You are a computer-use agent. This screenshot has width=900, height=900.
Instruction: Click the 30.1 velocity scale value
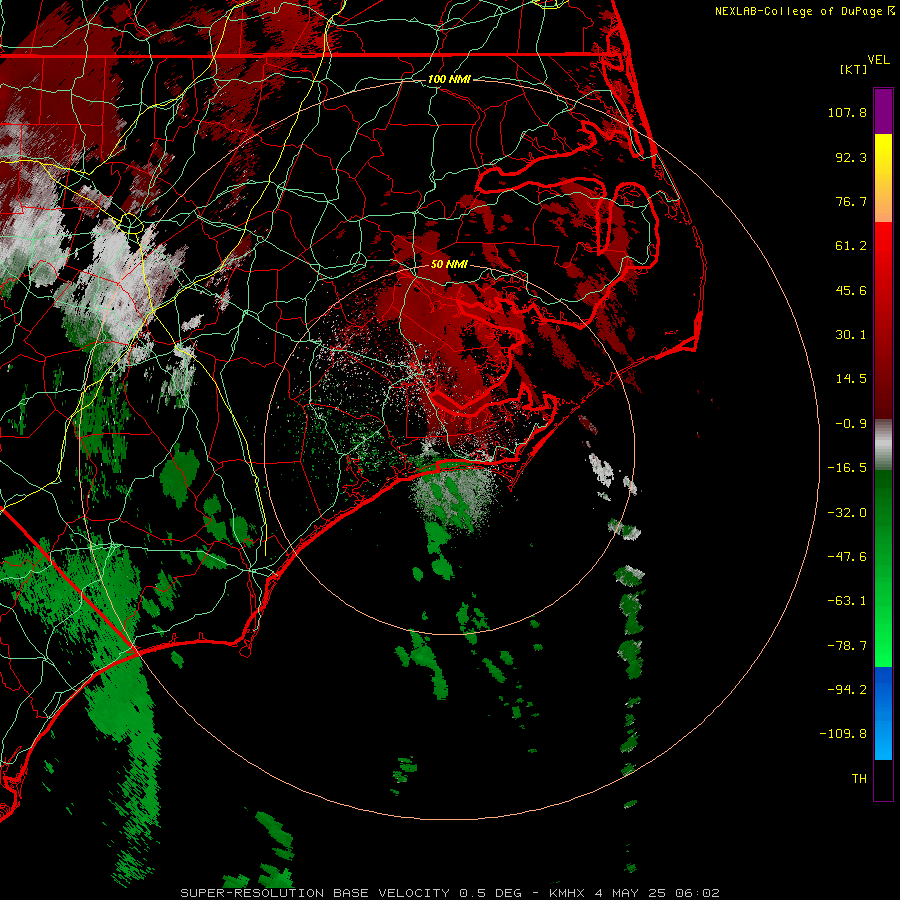pos(851,335)
